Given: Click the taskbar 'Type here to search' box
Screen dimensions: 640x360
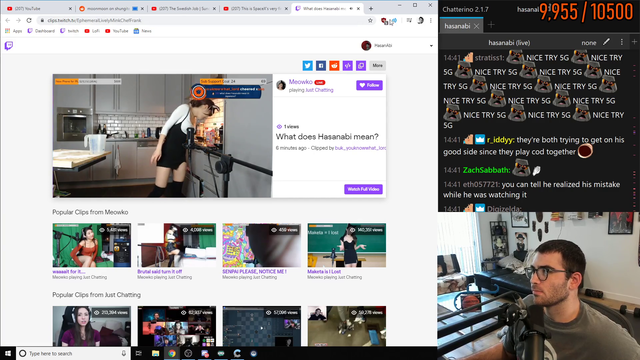Looking at the screenshot, I should tap(73, 353).
